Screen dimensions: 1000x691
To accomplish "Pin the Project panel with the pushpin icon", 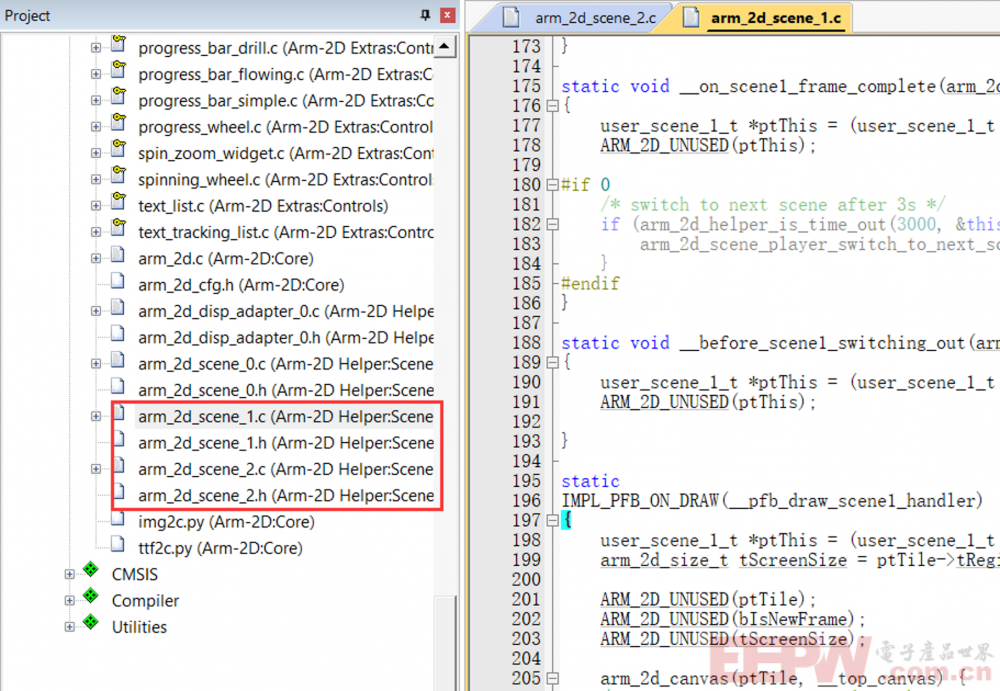I will 425,15.
